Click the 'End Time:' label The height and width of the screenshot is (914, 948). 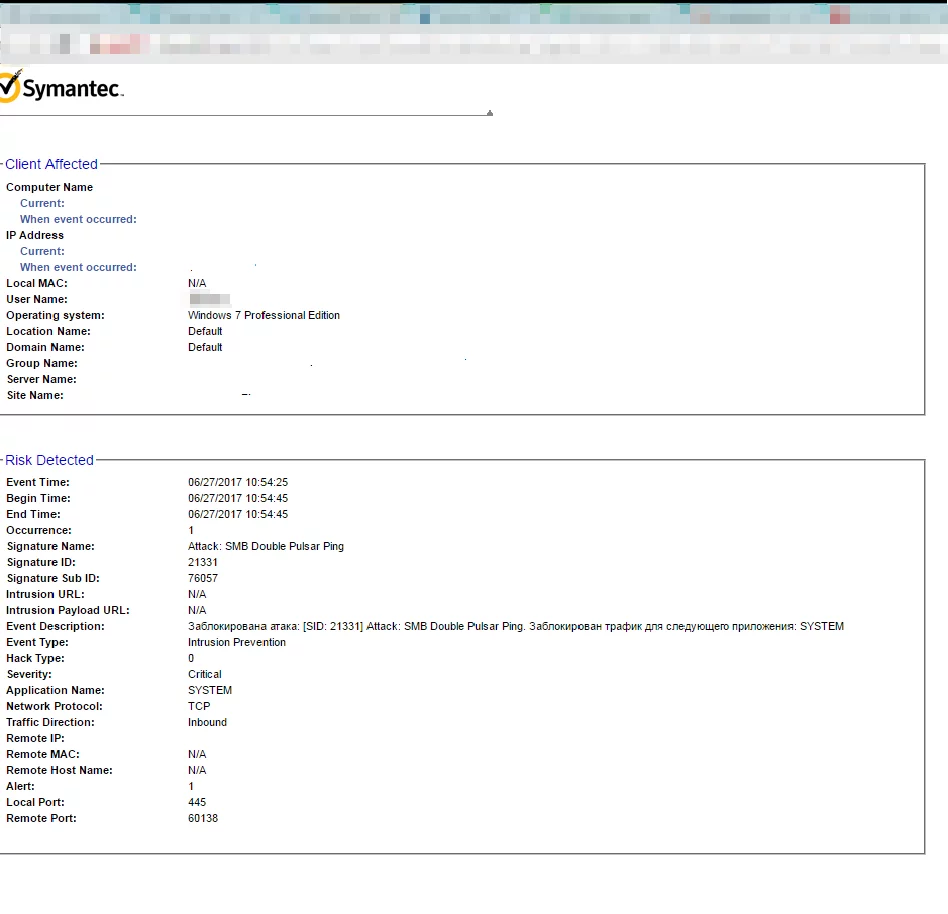coord(33,514)
